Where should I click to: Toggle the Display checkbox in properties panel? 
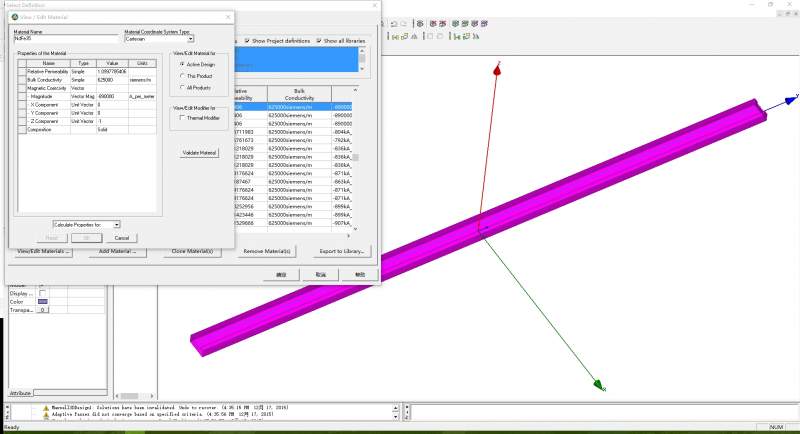point(42,293)
